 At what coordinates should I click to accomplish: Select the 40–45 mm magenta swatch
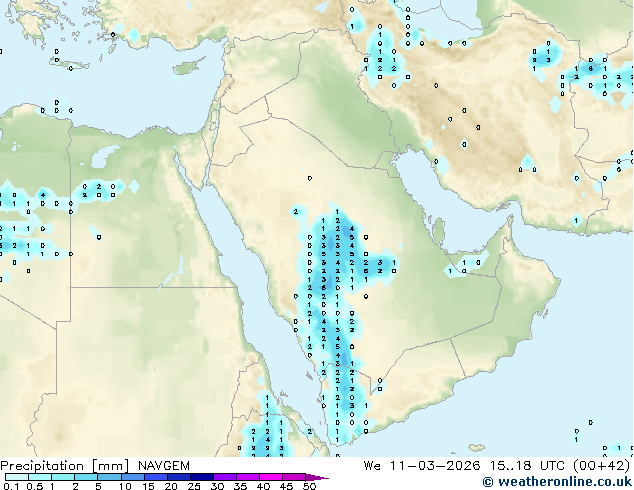click(271, 477)
